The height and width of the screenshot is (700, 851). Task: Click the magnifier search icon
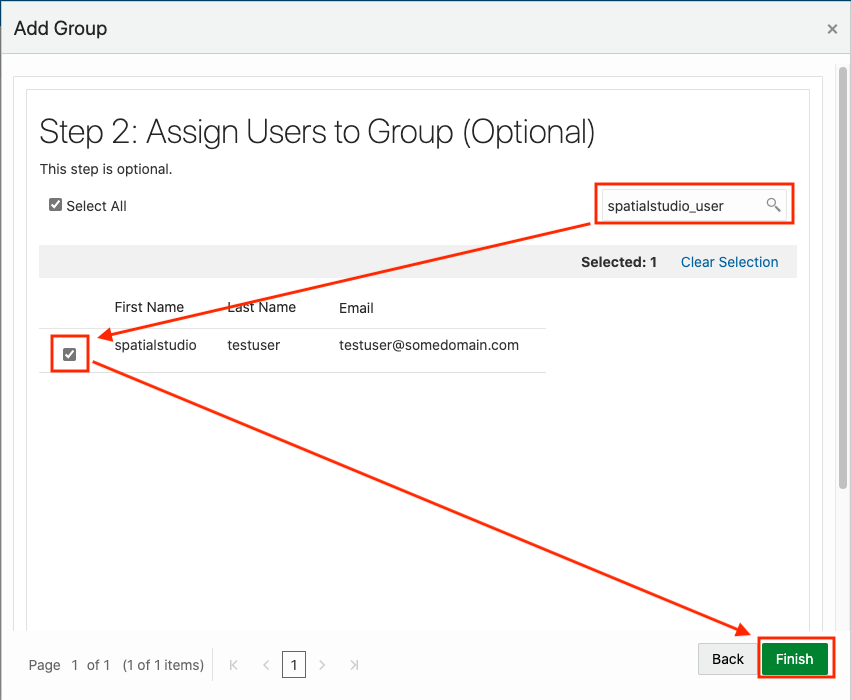pos(773,205)
